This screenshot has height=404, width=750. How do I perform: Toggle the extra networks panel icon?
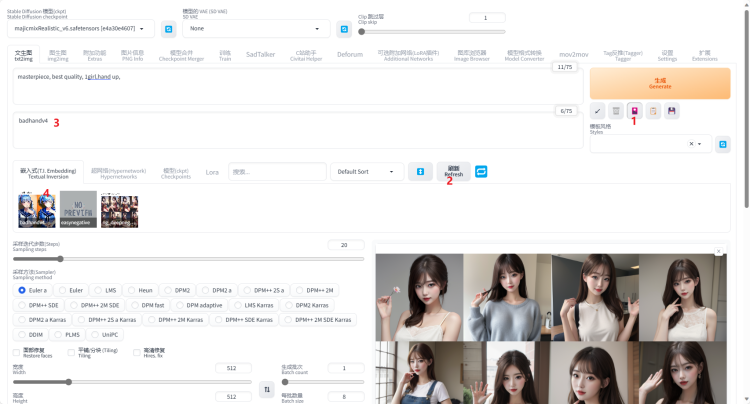coord(634,111)
